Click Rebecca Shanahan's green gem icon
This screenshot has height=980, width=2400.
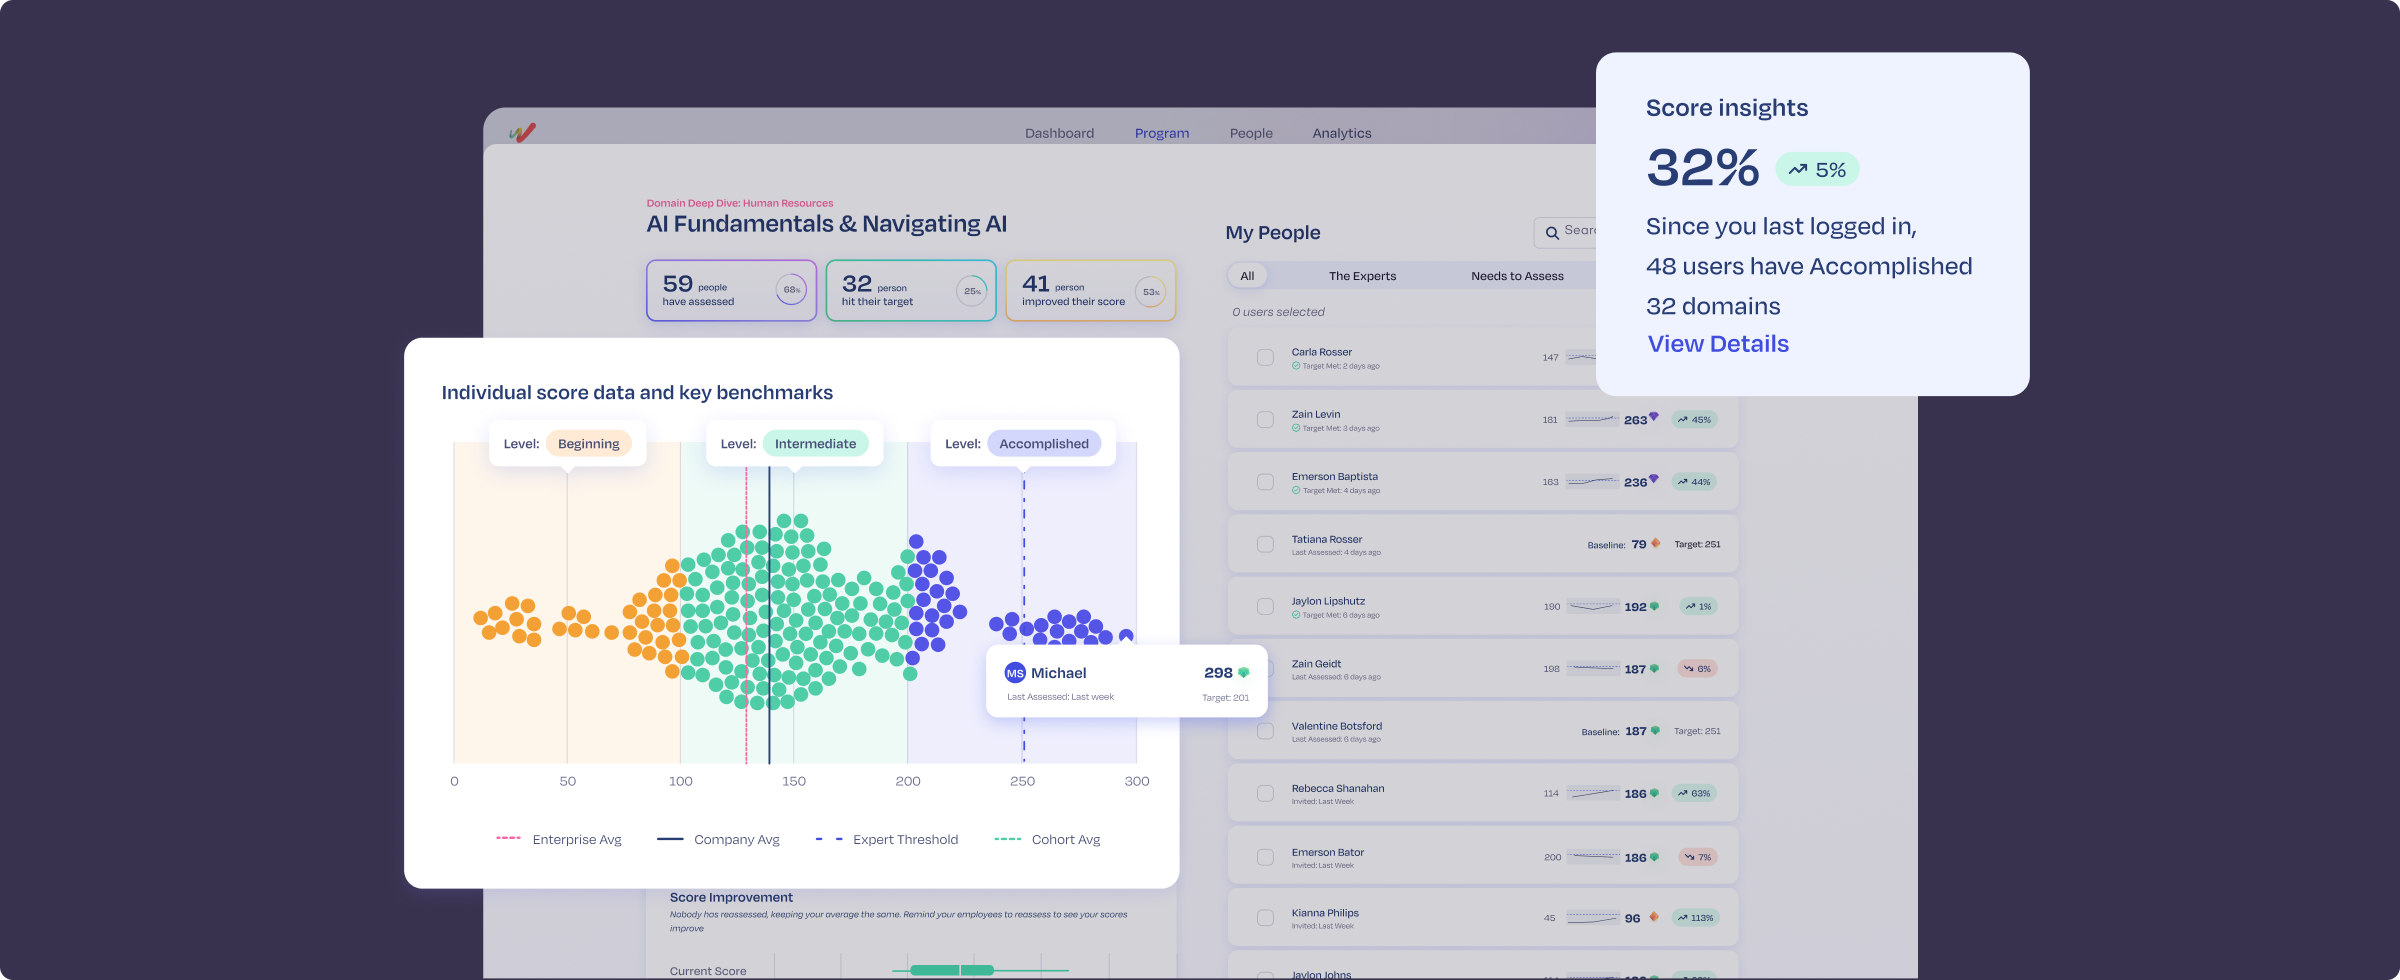(1655, 794)
